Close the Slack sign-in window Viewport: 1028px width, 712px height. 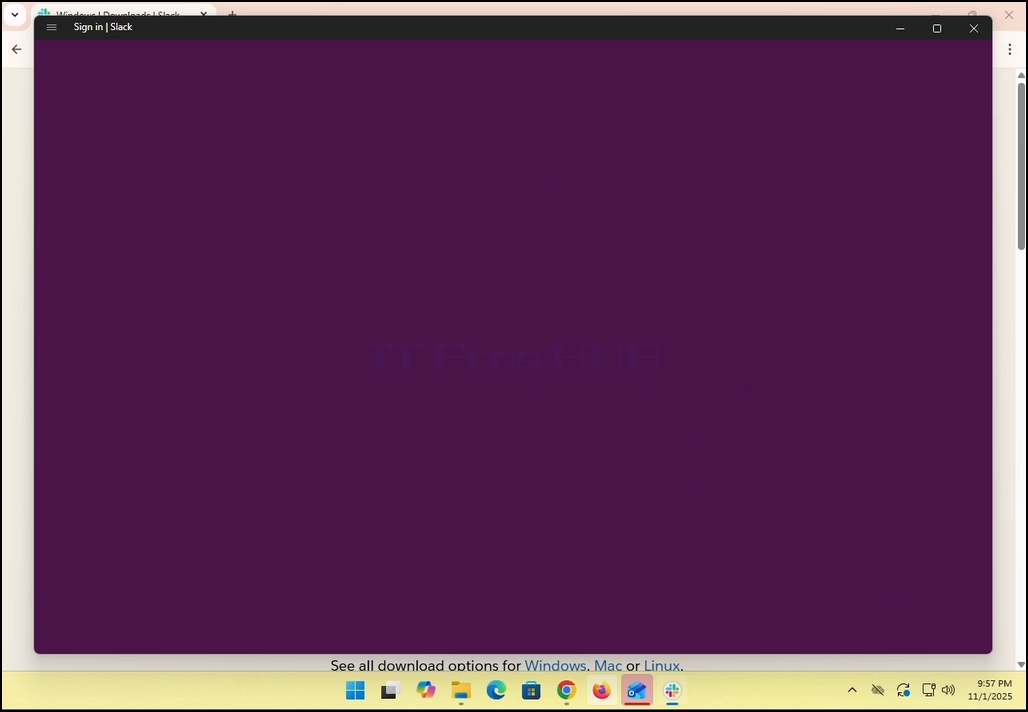[974, 28]
